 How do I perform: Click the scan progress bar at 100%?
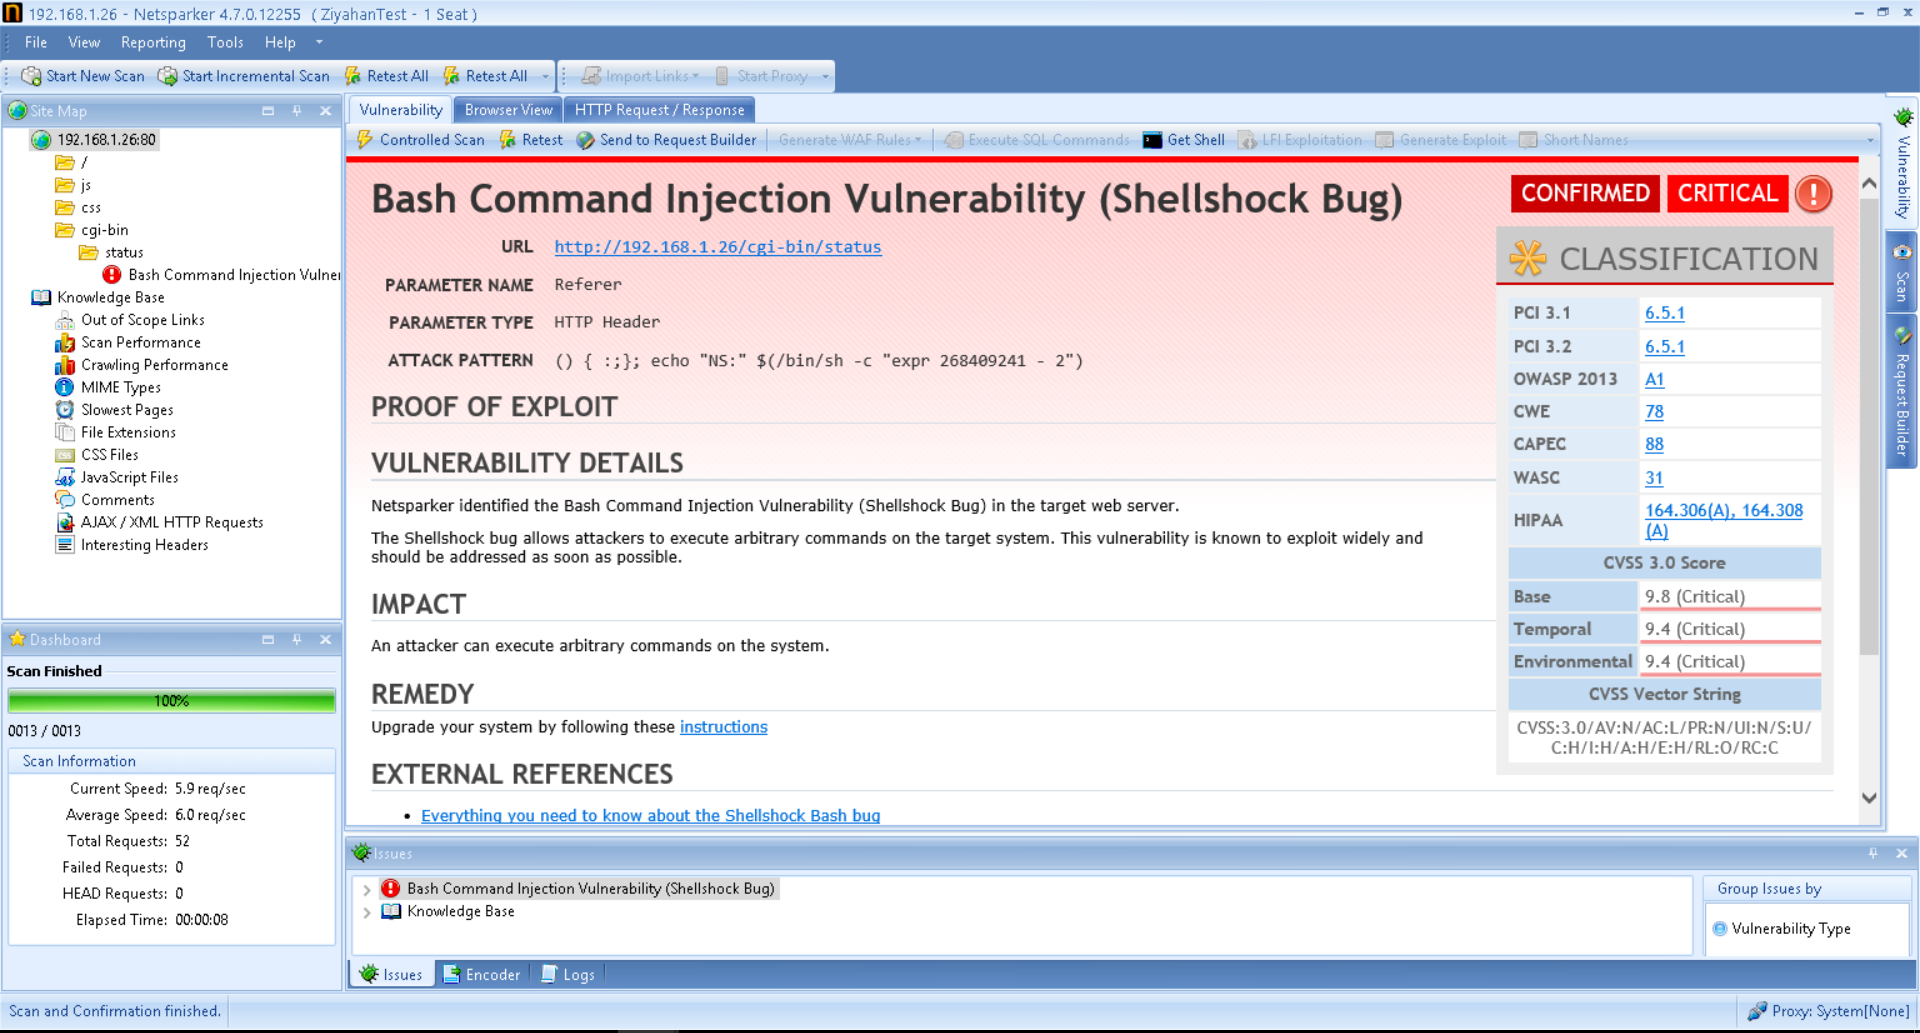coord(171,701)
